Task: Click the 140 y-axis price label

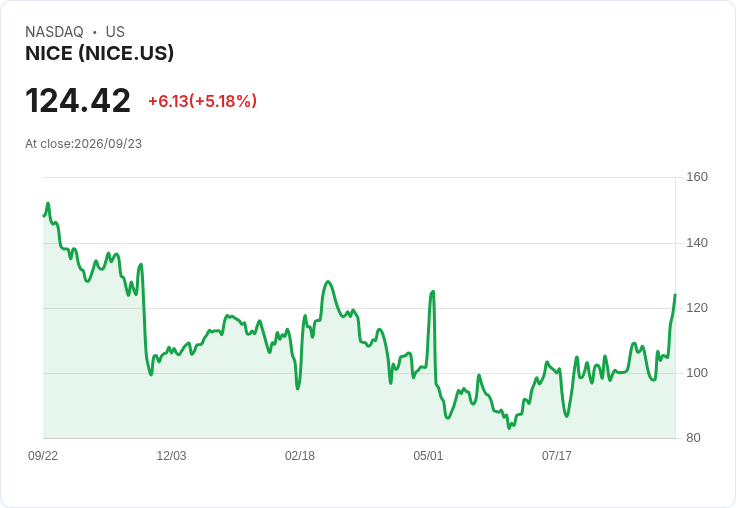Action: tap(697, 243)
